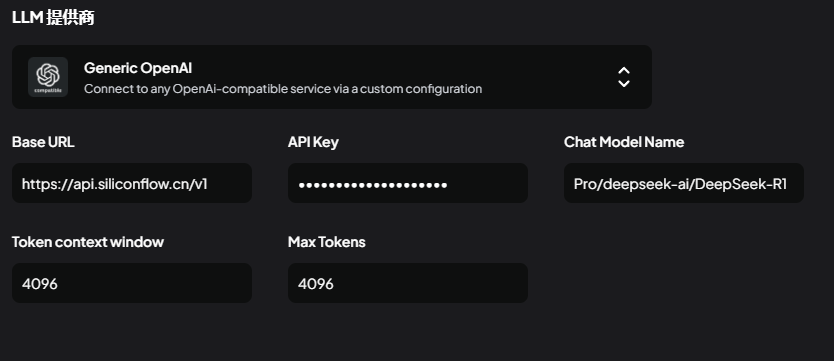Screen dimensions: 834x361
Task: Click the Base URL label
Action: coord(43,142)
